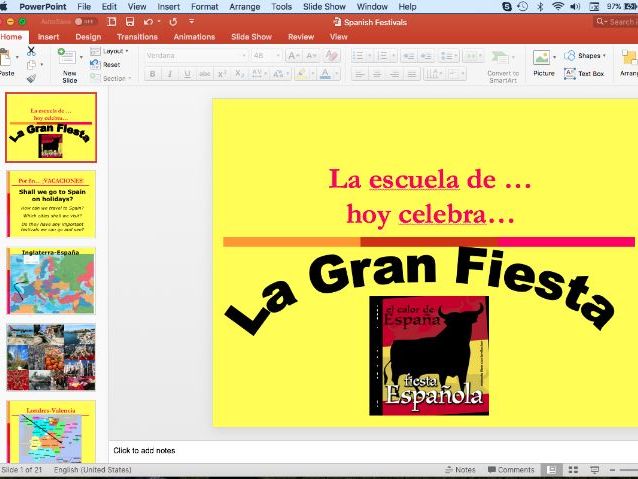Redo the last action
Viewport: 638px width, 479px height.
tap(173, 22)
